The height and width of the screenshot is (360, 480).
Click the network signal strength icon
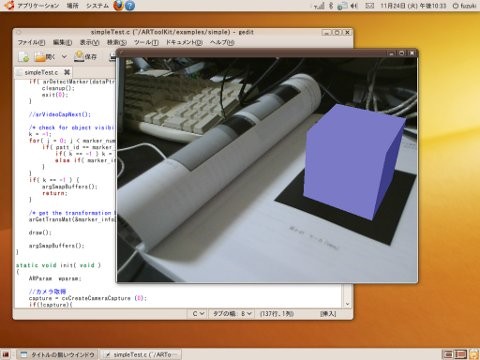(x=319, y=6)
